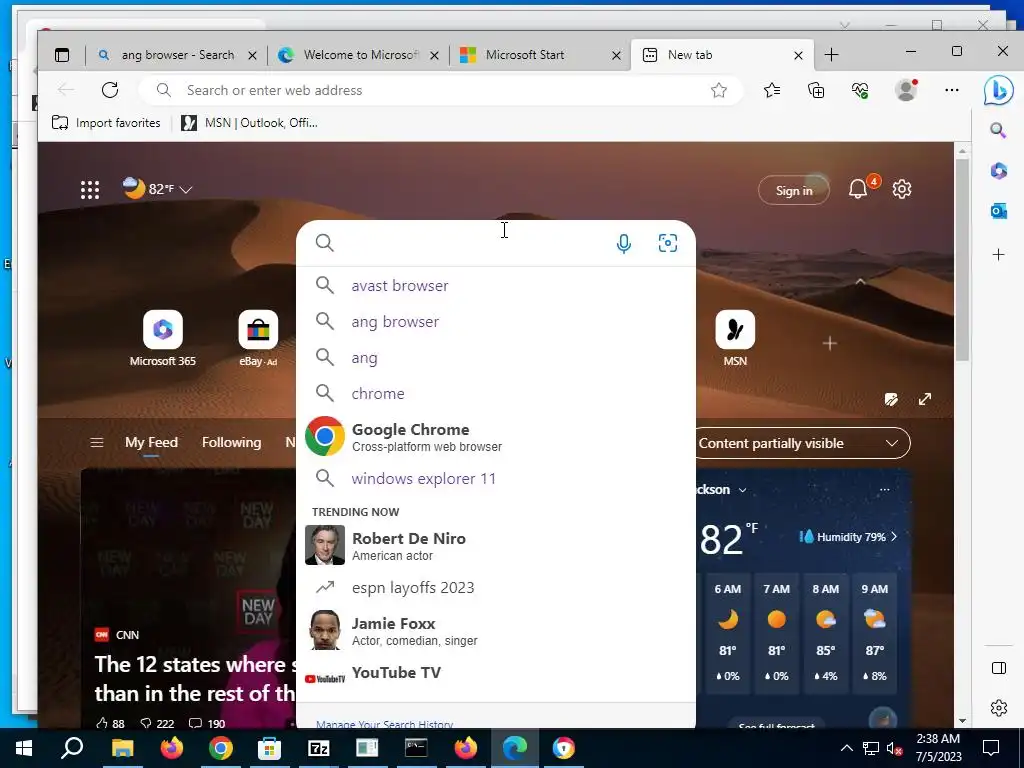Edit the background image icon

pyautogui.click(x=891, y=399)
